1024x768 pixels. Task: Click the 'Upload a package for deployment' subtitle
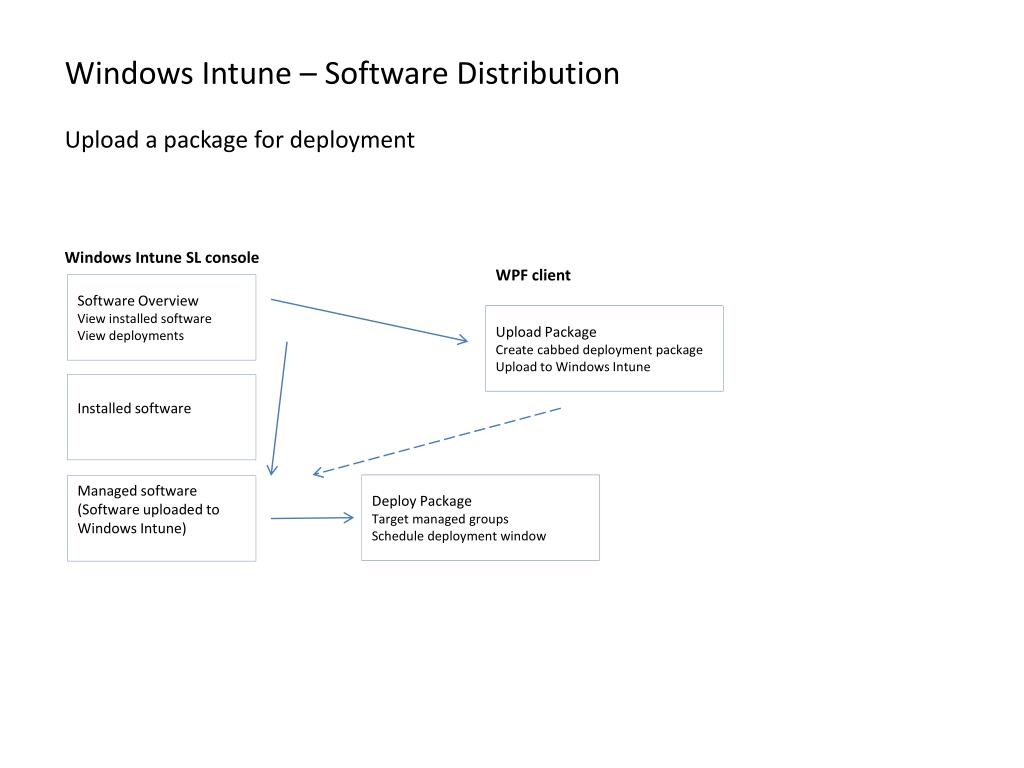(240, 140)
